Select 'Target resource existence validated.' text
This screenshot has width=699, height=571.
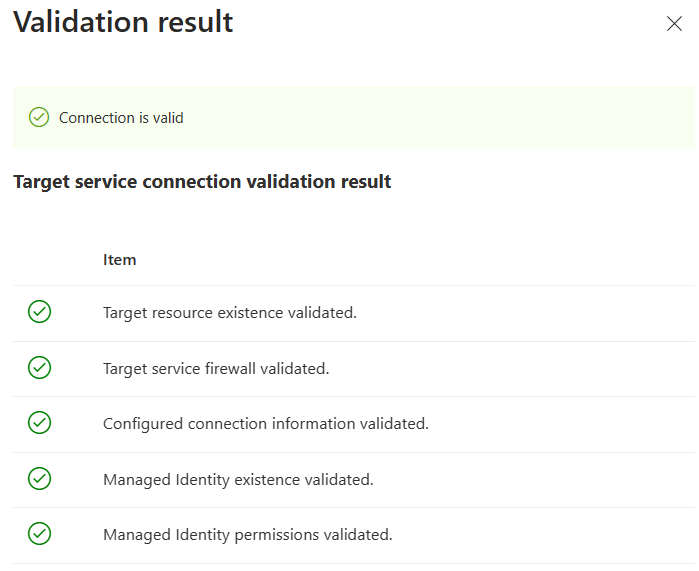(x=229, y=313)
